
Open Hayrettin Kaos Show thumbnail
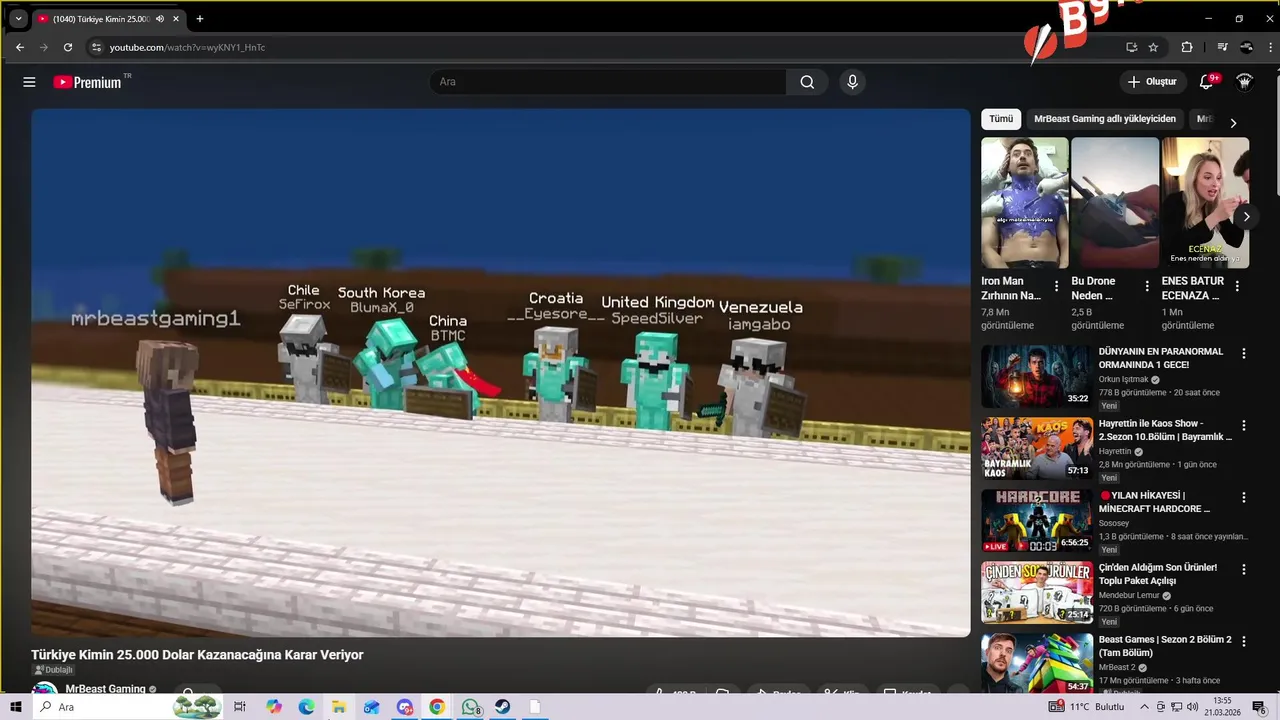point(1037,448)
